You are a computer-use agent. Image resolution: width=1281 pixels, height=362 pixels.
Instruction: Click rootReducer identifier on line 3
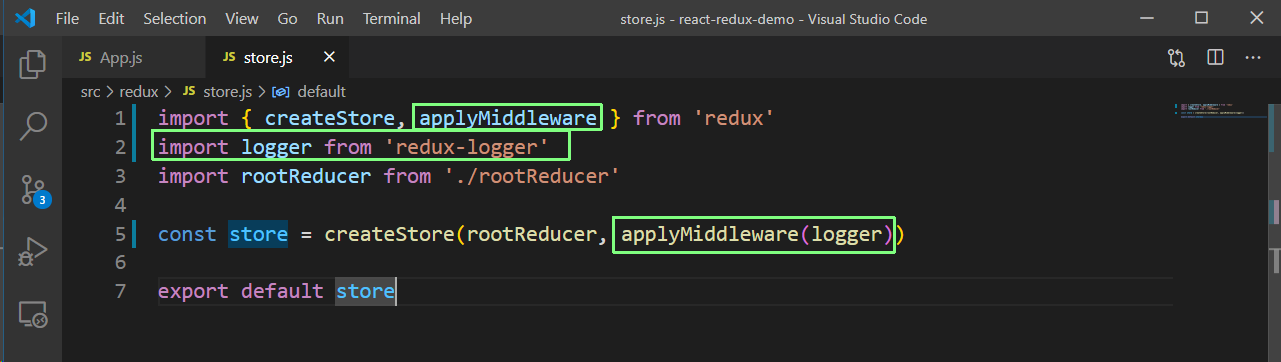click(x=306, y=177)
